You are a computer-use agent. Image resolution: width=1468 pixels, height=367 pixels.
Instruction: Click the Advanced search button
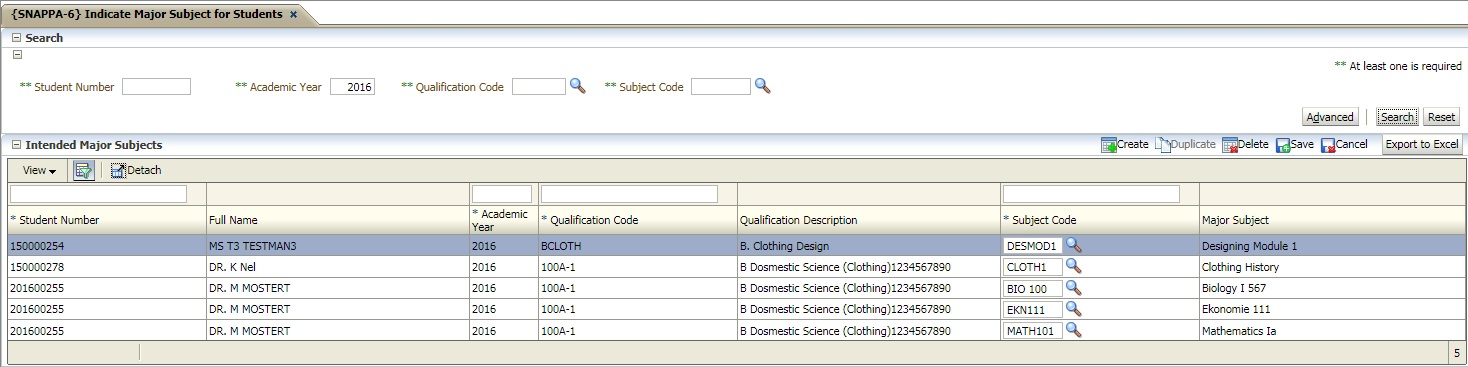1329,117
